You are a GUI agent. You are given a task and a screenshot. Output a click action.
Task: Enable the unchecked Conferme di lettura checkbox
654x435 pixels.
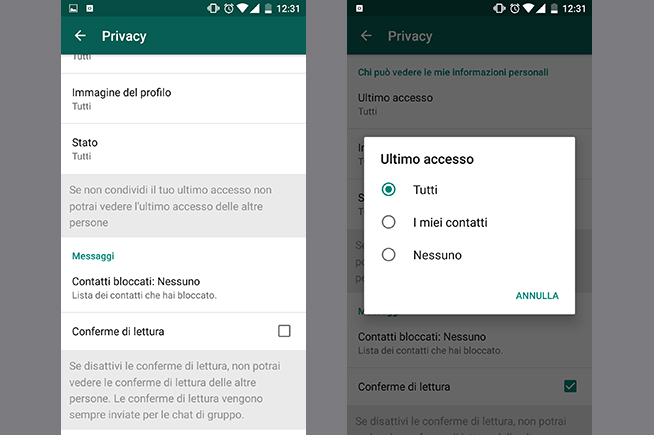tap(284, 331)
